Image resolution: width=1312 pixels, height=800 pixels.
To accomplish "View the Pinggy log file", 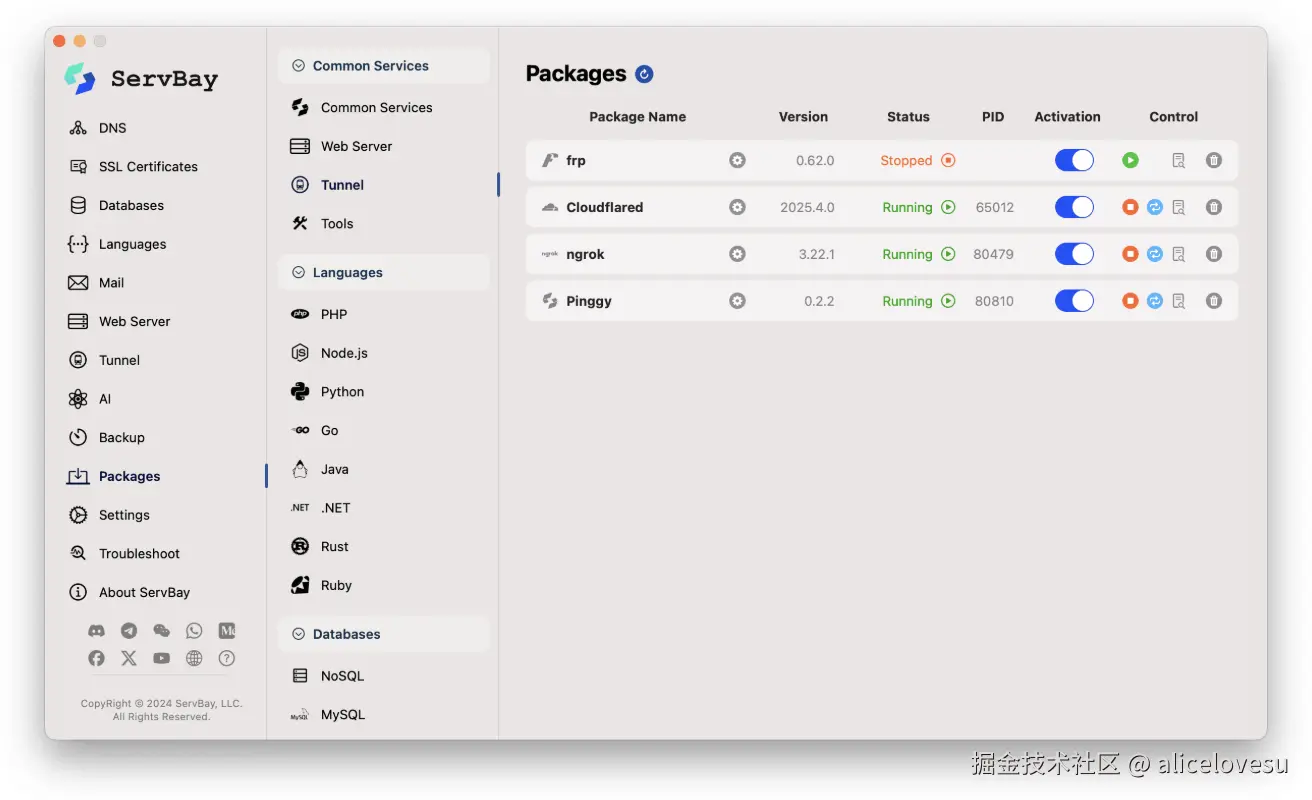I will [1179, 301].
